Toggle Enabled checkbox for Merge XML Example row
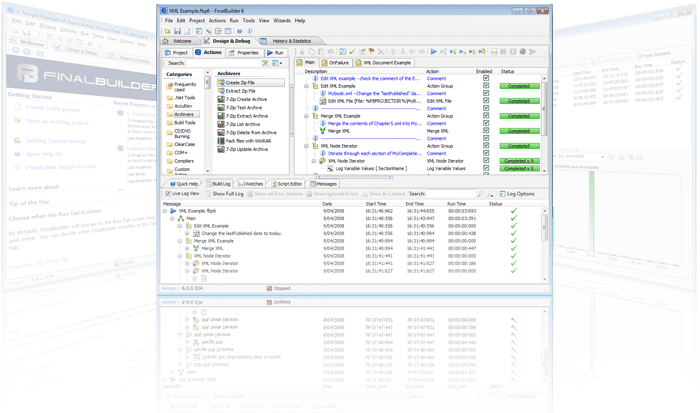This screenshot has height=413, width=700. pos(486,116)
